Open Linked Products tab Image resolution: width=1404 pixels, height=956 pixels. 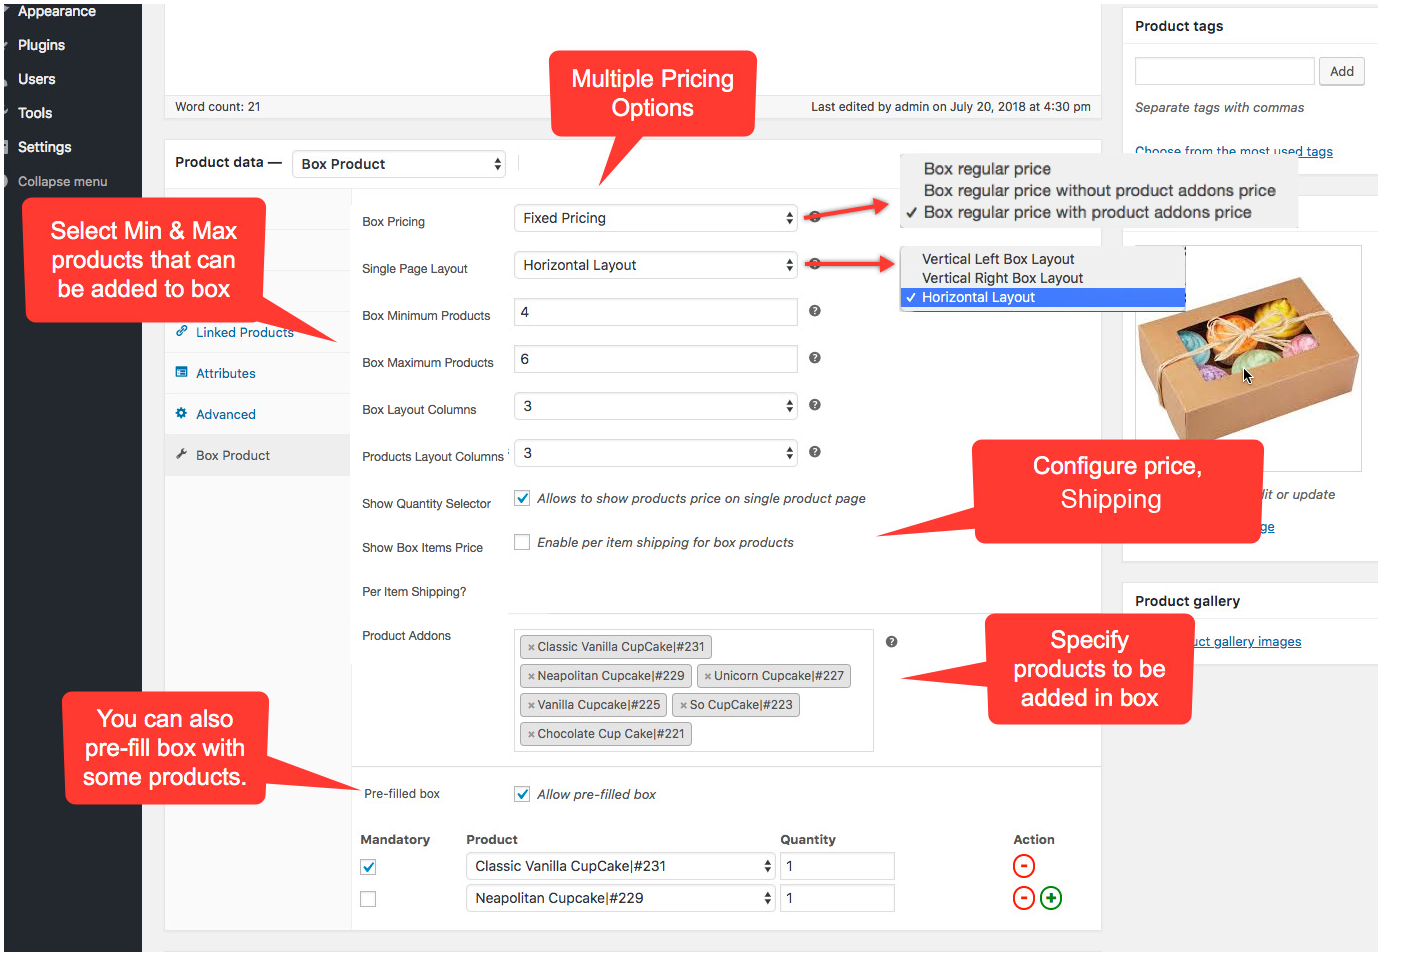pyautogui.click(x=245, y=332)
